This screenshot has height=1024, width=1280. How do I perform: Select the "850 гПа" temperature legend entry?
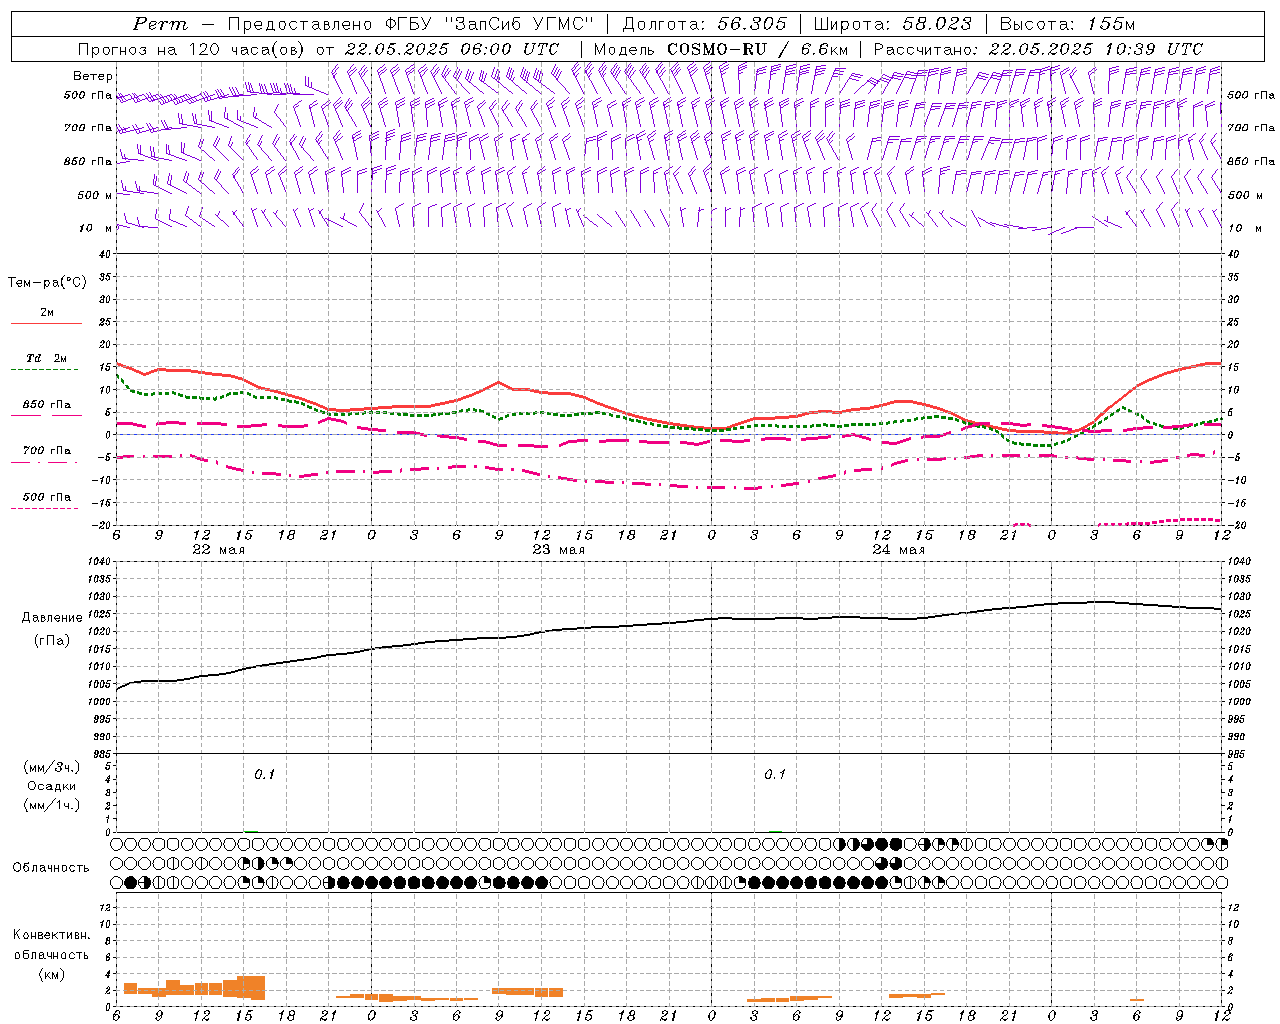pos(47,405)
